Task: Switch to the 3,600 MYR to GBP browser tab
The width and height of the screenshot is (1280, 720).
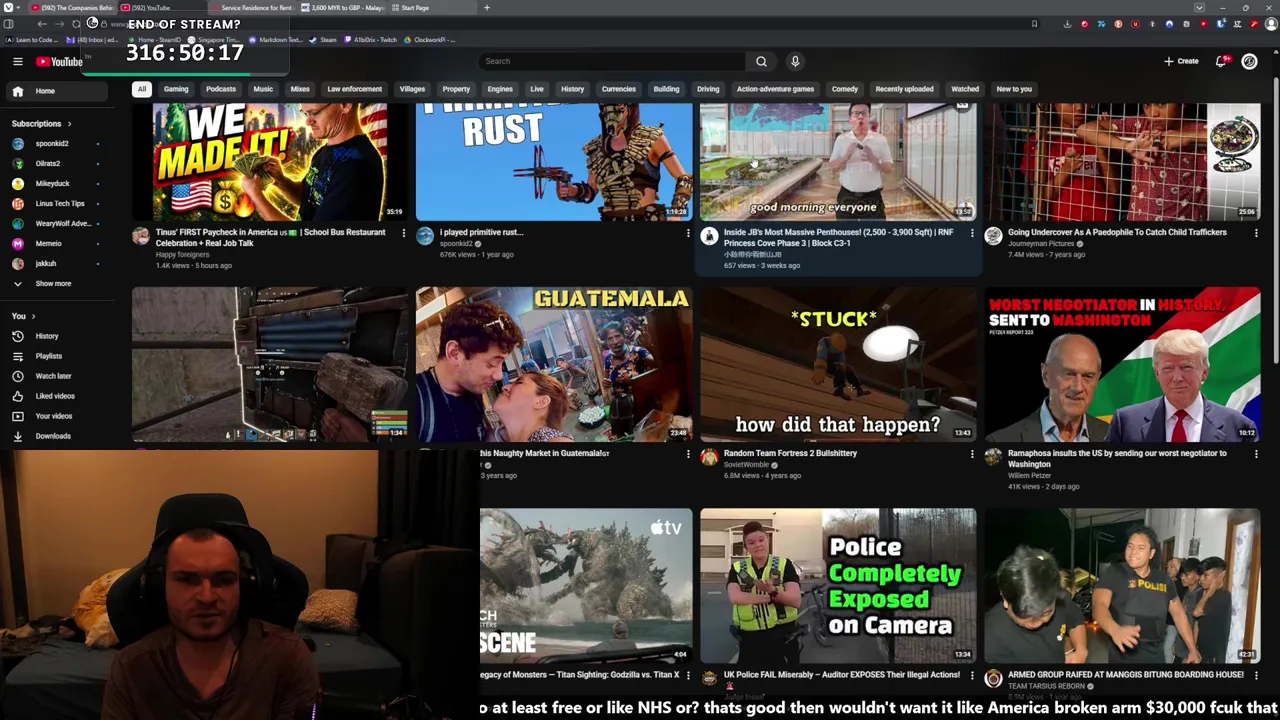Action: coord(344,8)
